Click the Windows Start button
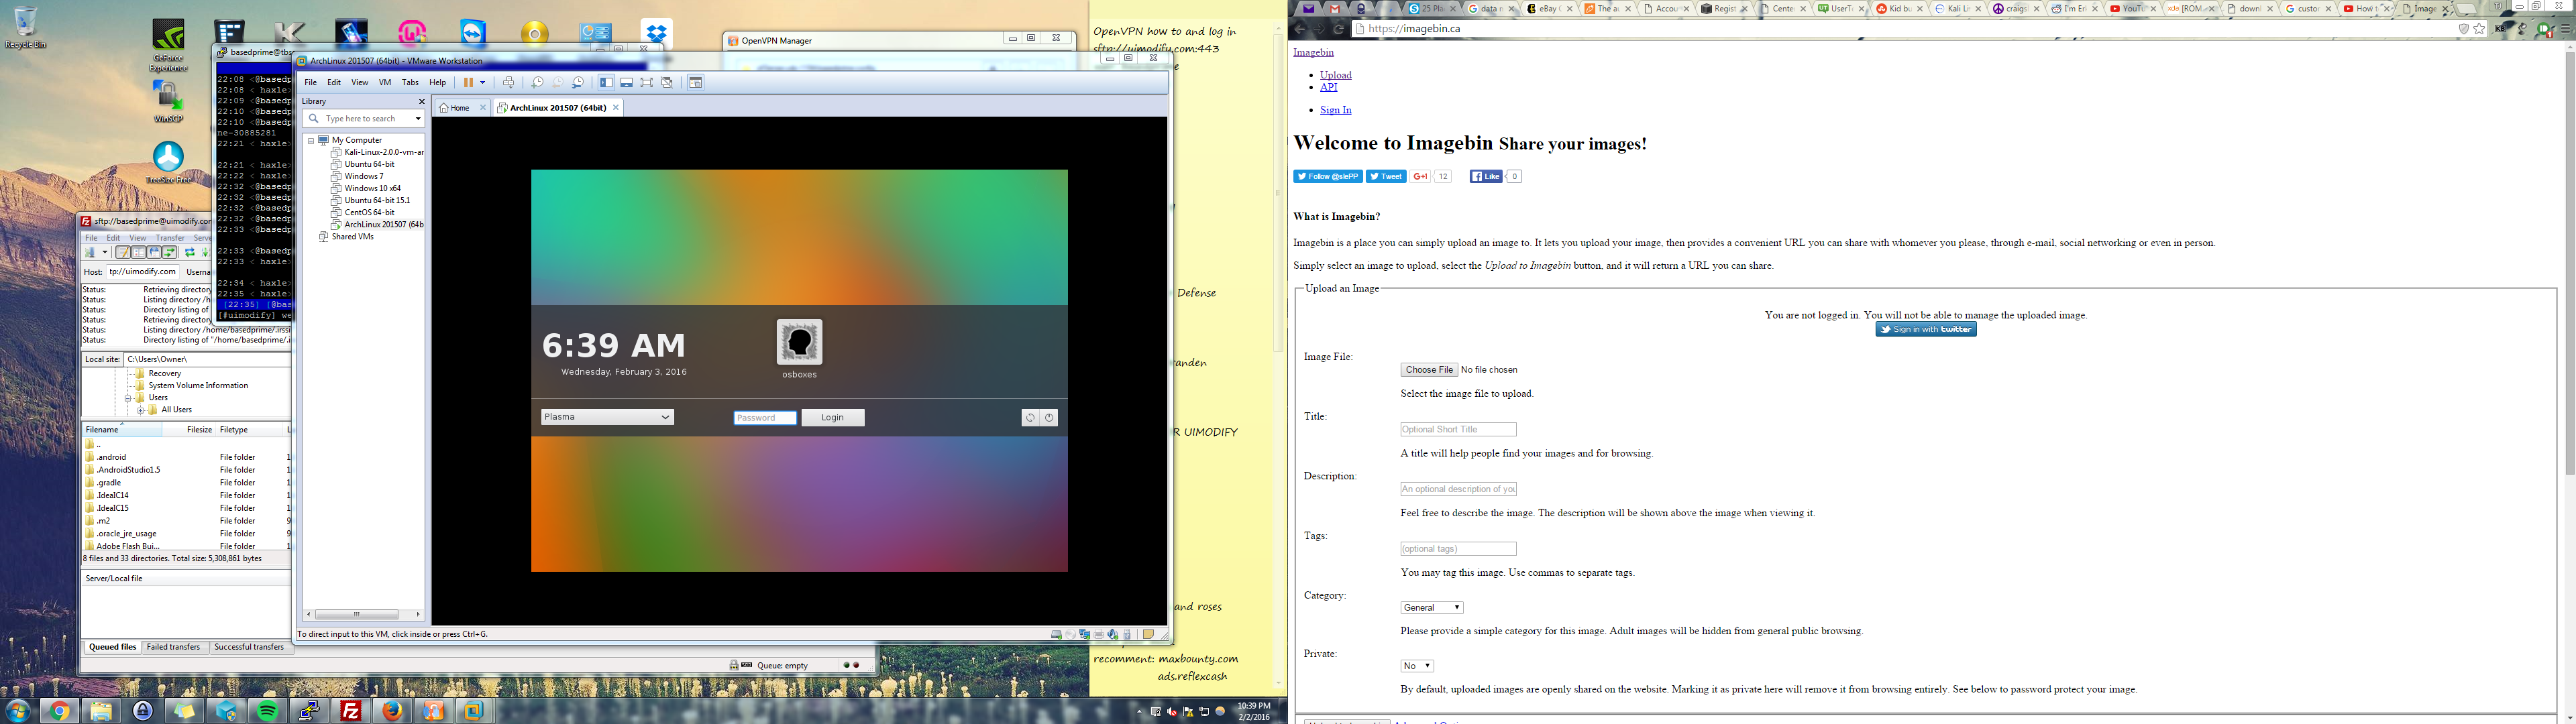 point(17,711)
